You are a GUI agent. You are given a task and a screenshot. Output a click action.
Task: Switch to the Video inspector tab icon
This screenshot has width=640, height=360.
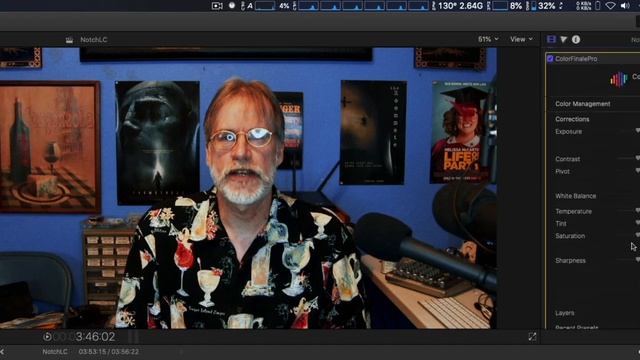point(551,39)
